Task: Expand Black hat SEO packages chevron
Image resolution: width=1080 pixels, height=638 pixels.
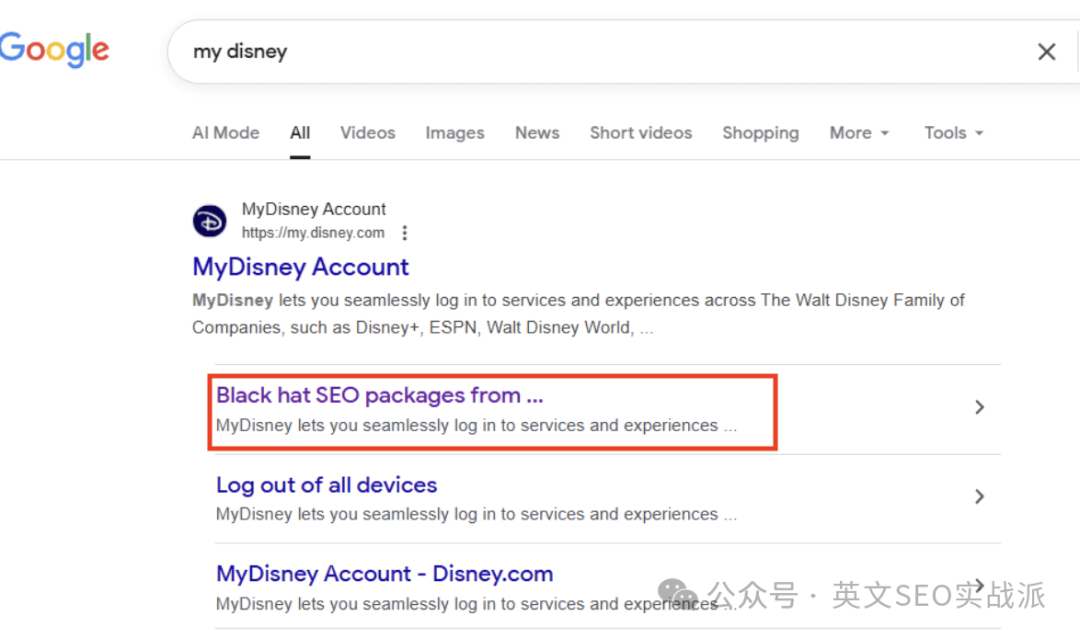Action: 979,407
